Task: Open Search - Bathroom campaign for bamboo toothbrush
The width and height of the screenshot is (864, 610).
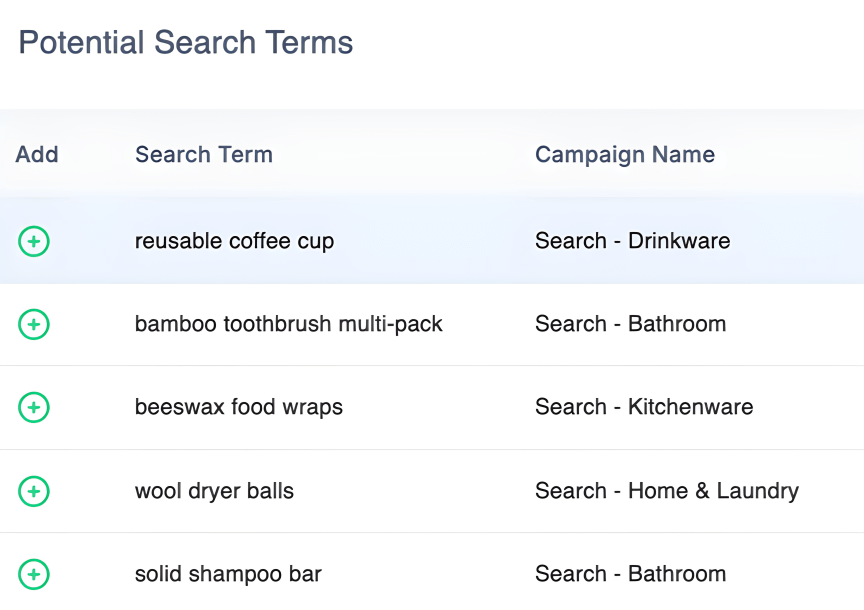Action: 630,324
